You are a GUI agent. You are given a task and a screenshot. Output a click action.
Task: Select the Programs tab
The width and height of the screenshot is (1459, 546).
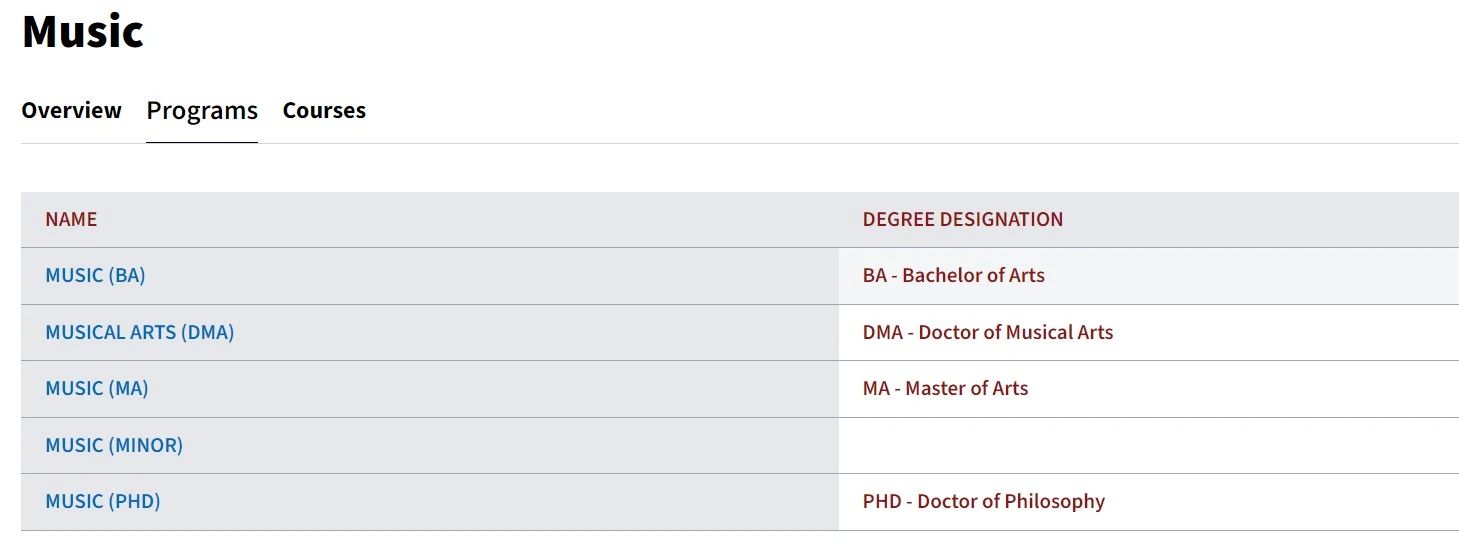coord(202,110)
